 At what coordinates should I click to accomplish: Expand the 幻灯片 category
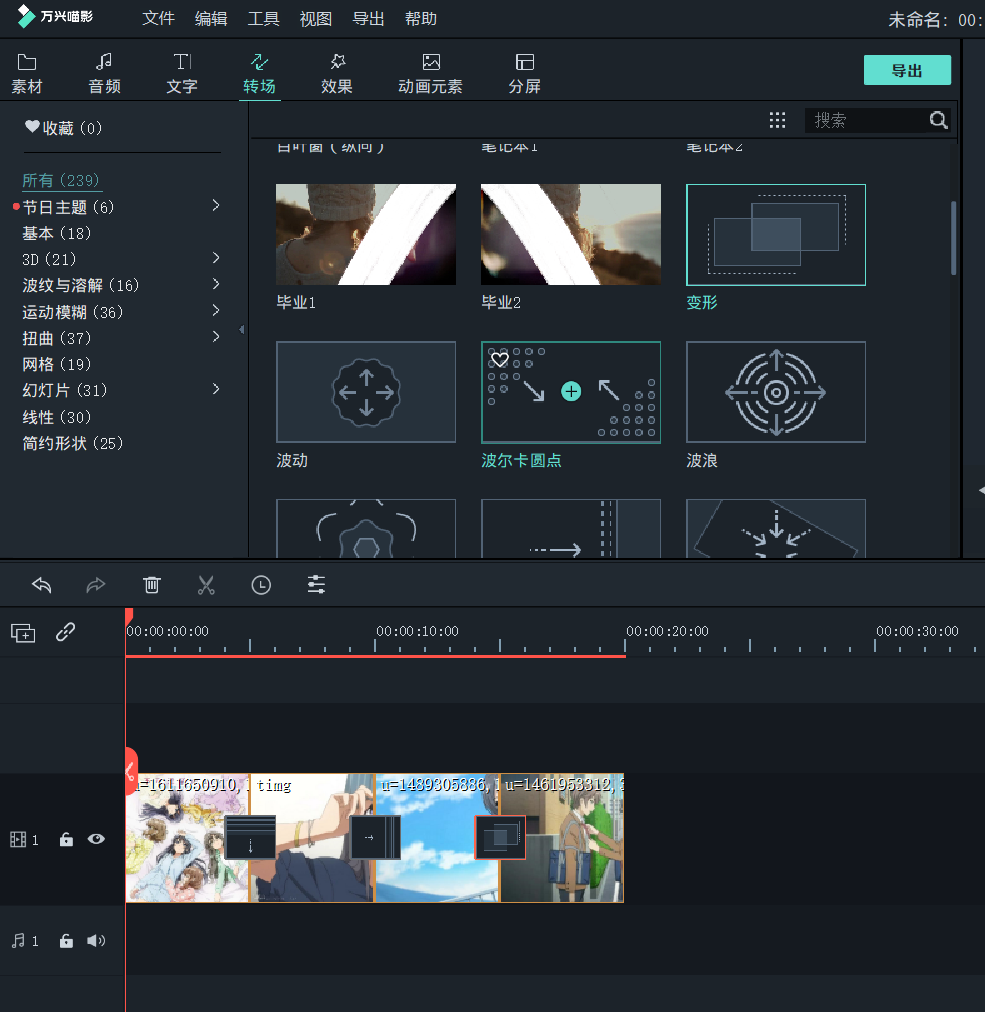pyautogui.click(x=215, y=390)
